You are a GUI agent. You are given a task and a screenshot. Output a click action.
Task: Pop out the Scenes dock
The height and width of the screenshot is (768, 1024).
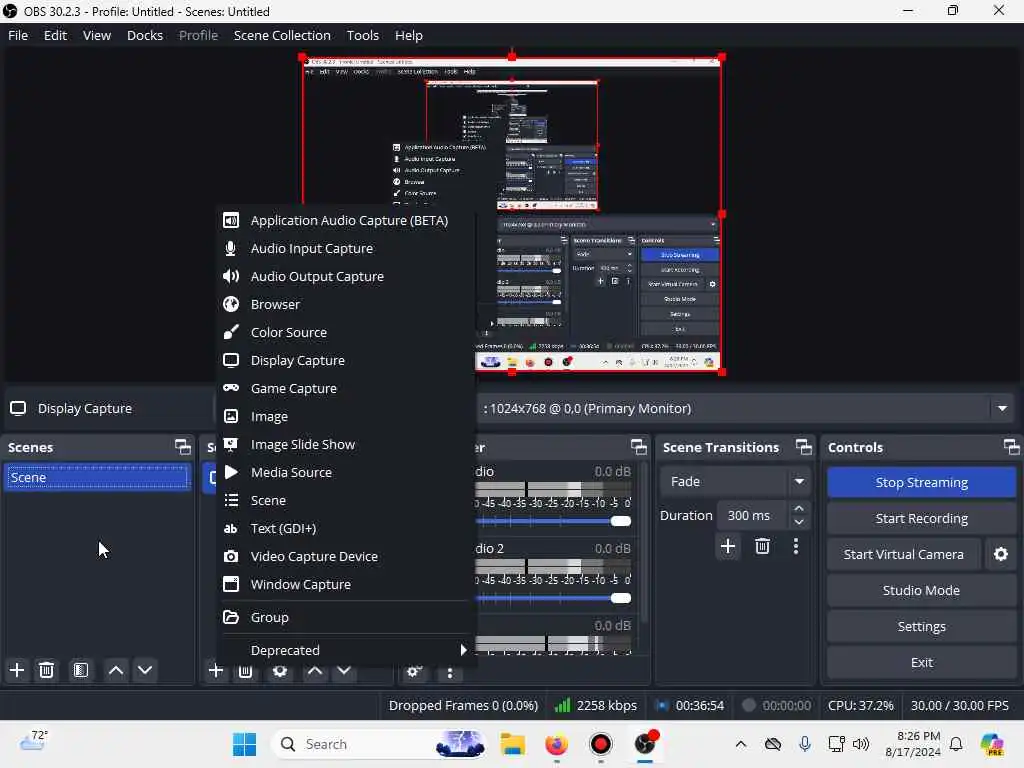(x=183, y=447)
